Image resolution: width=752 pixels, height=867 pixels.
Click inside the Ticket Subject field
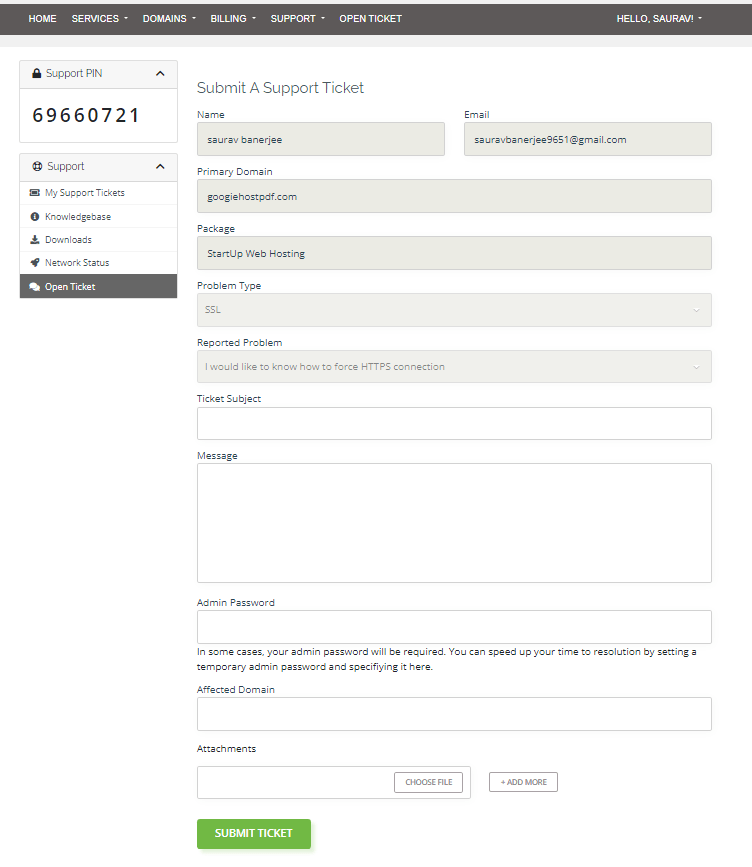[x=454, y=423]
